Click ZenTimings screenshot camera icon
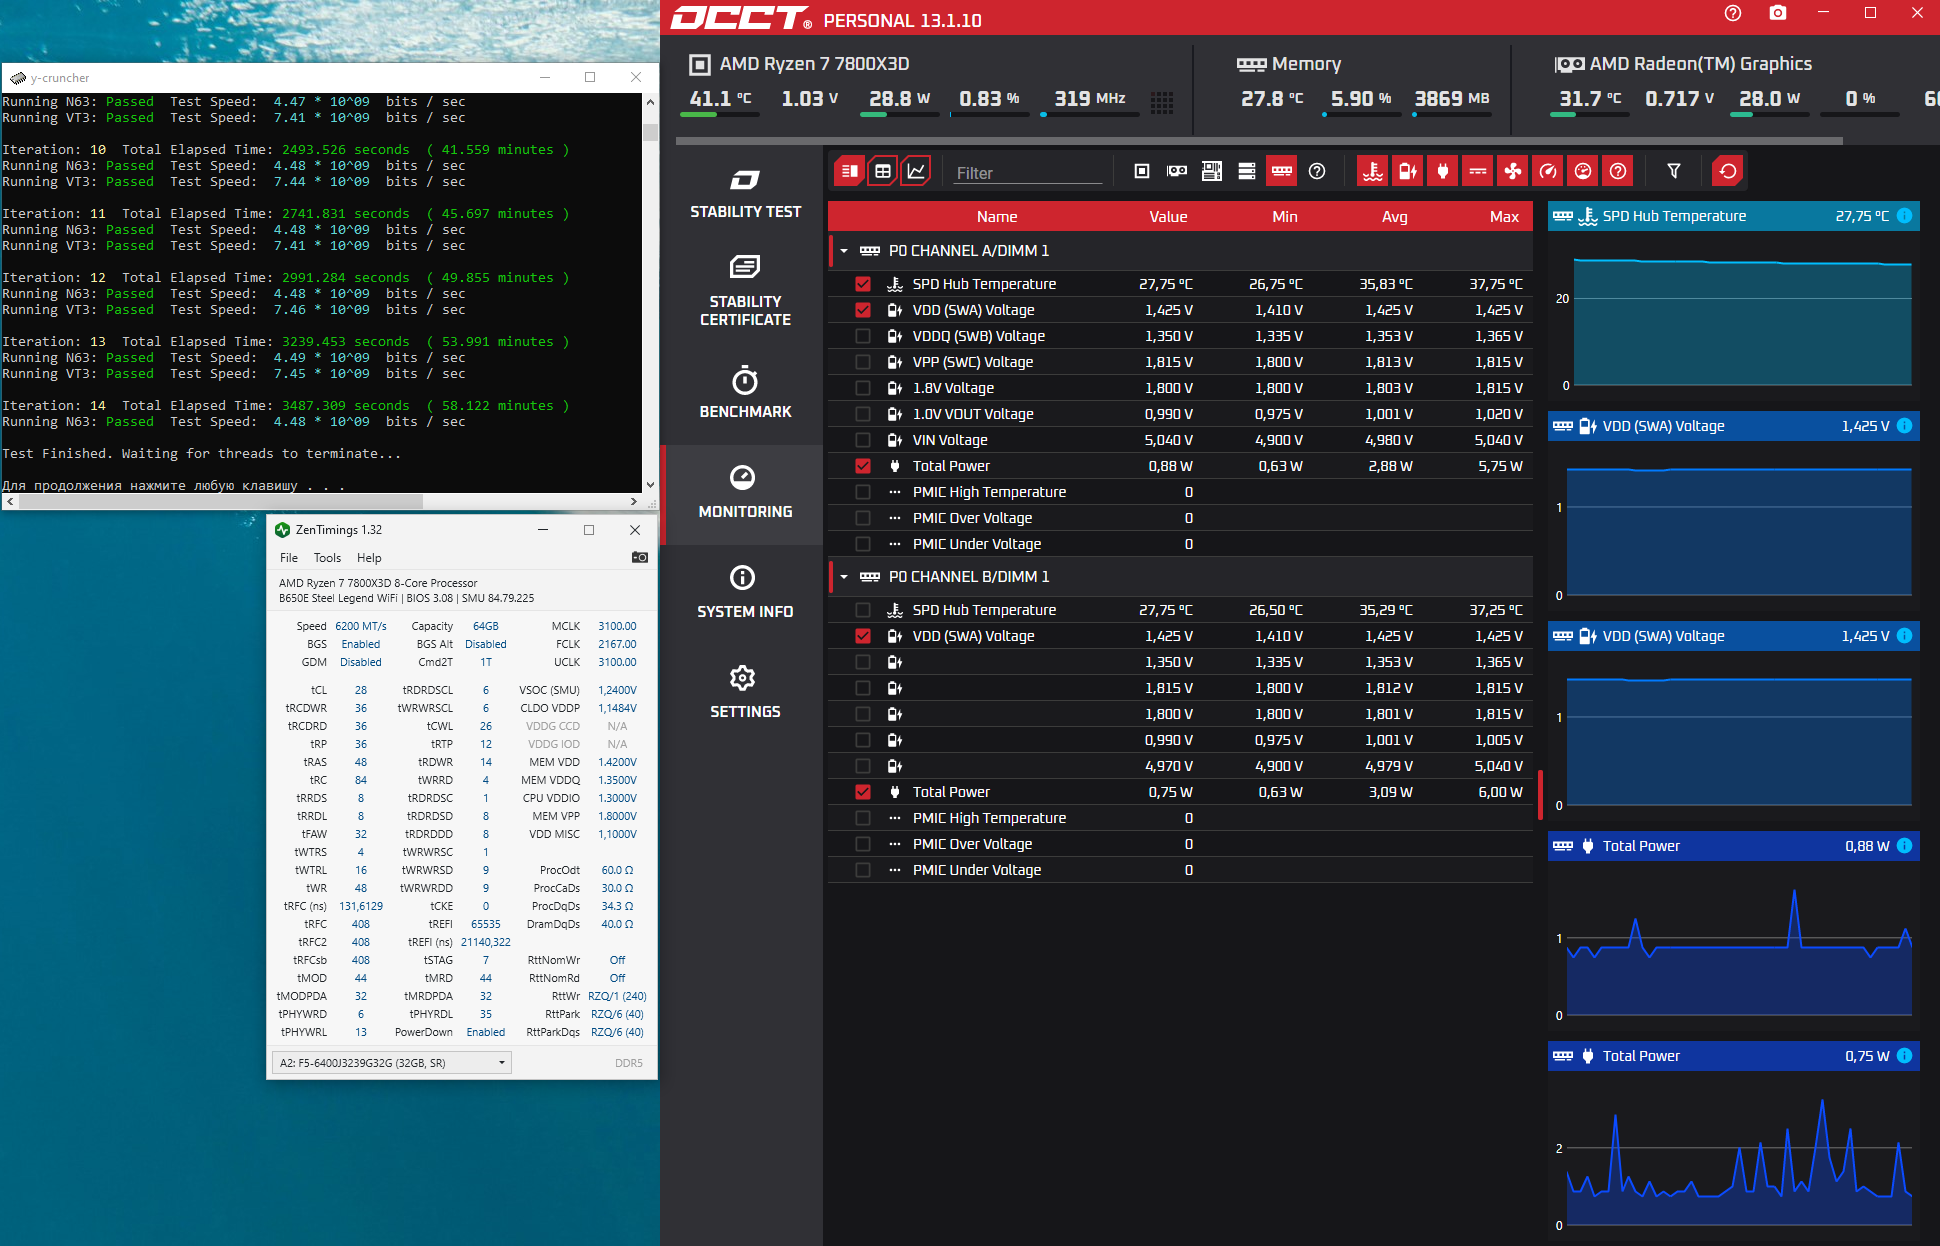1940x1246 pixels. 640,557
